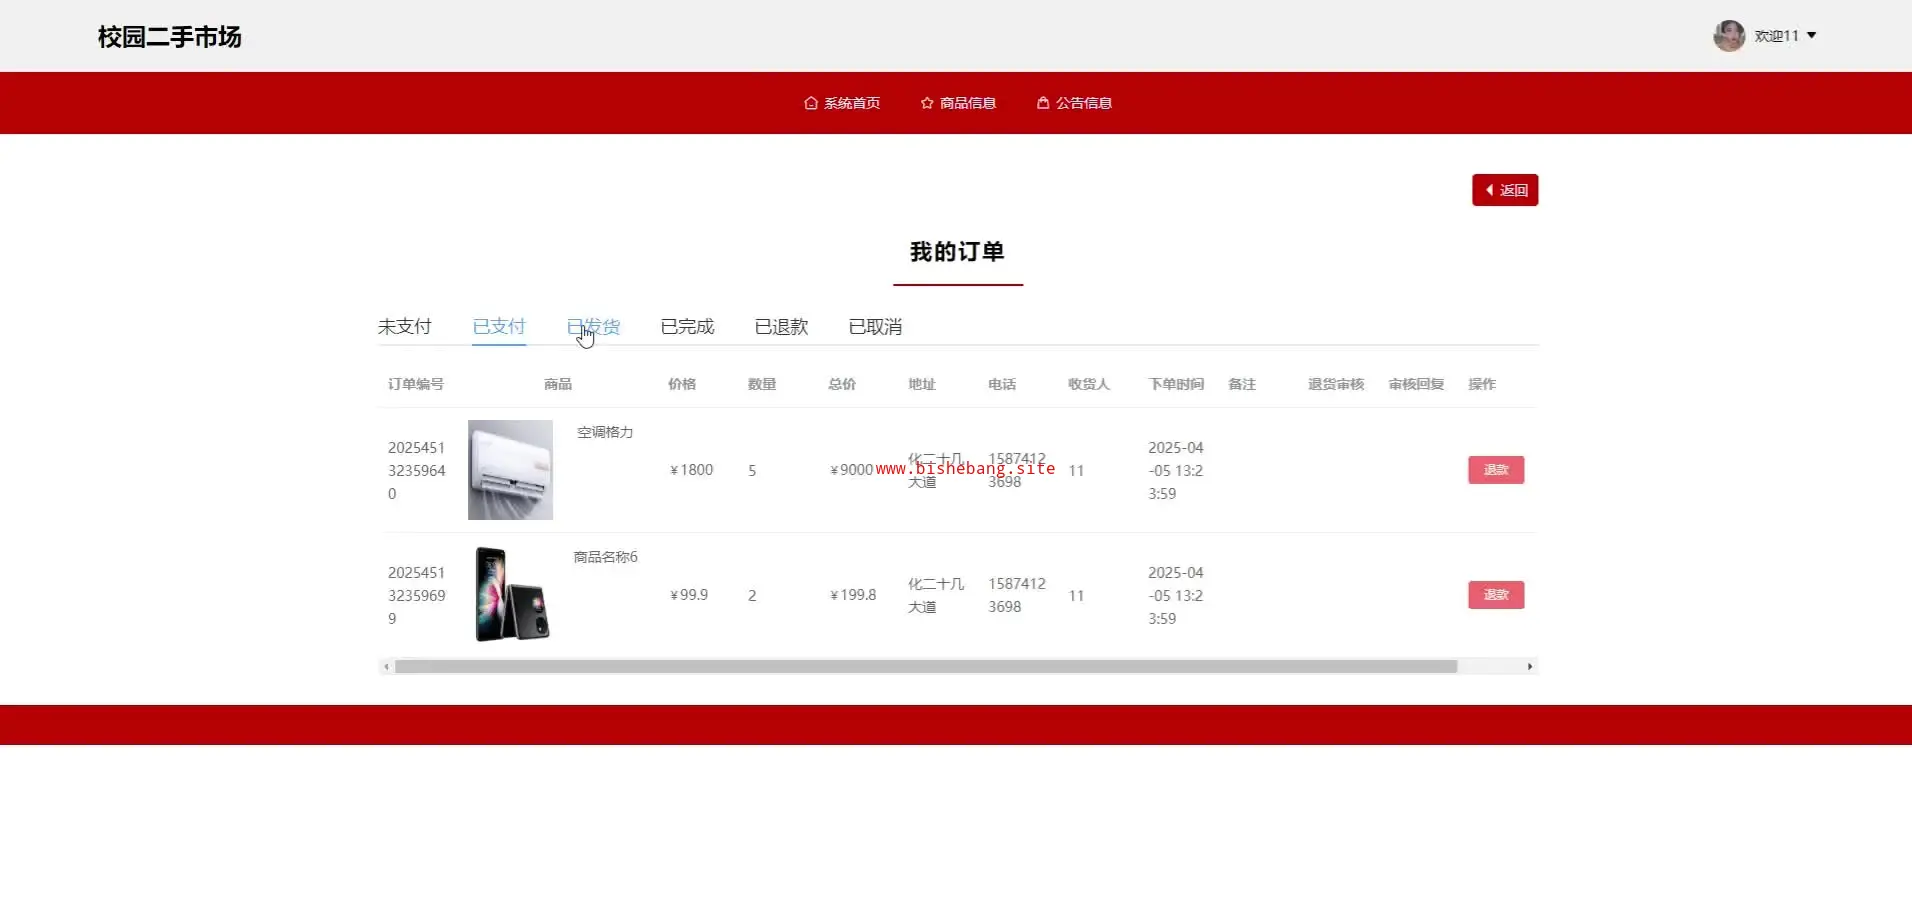Click the user avatar picture in the header
This screenshot has width=1912, height=918.
[1729, 36]
